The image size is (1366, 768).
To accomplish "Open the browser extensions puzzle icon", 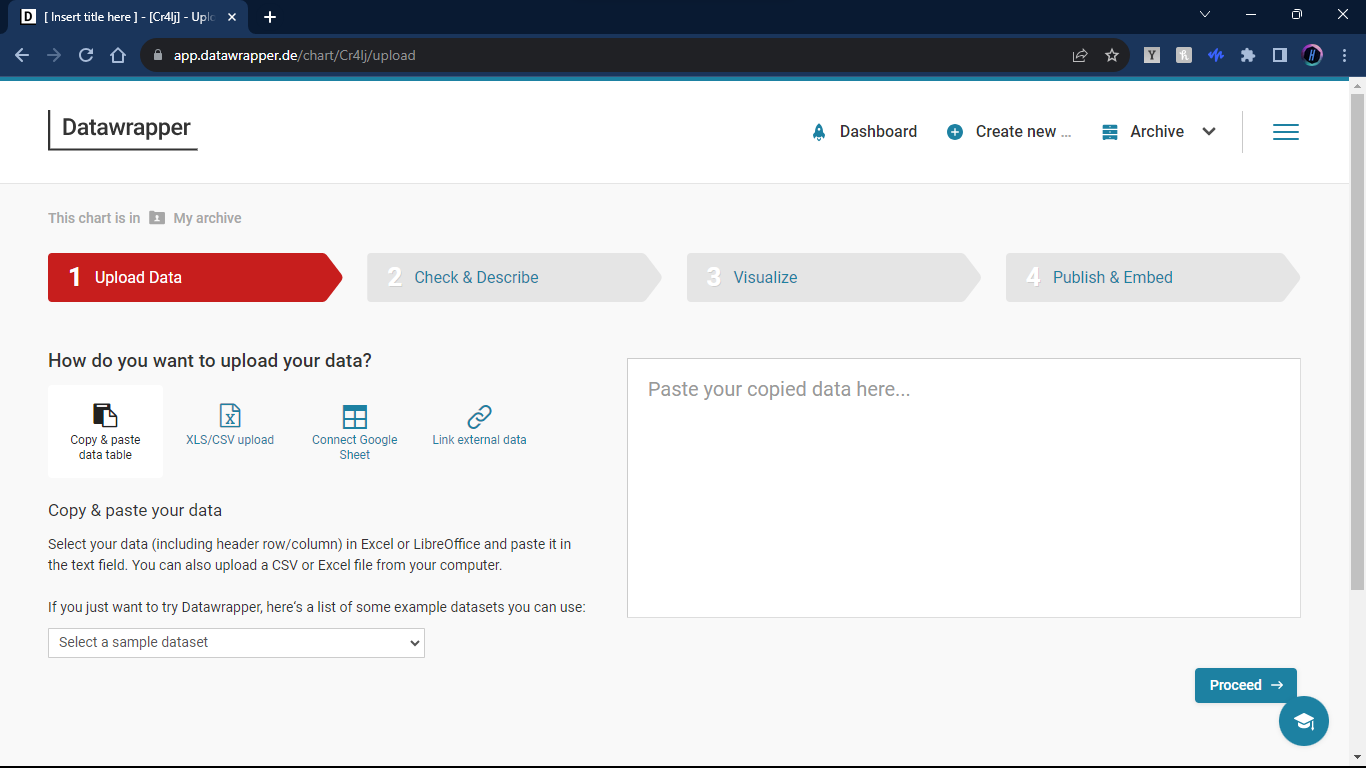I will [1247, 56].
